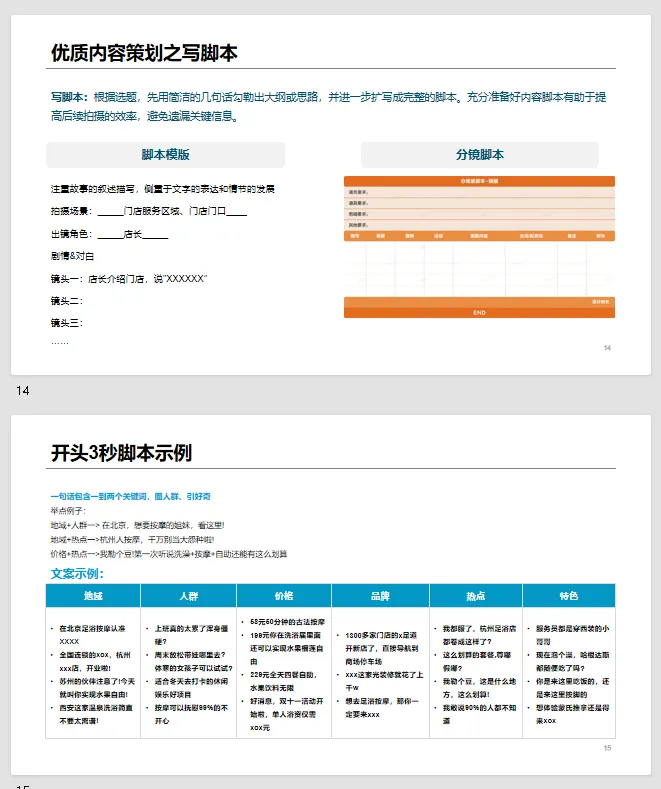Click the '价格+热点' example line

169,554
